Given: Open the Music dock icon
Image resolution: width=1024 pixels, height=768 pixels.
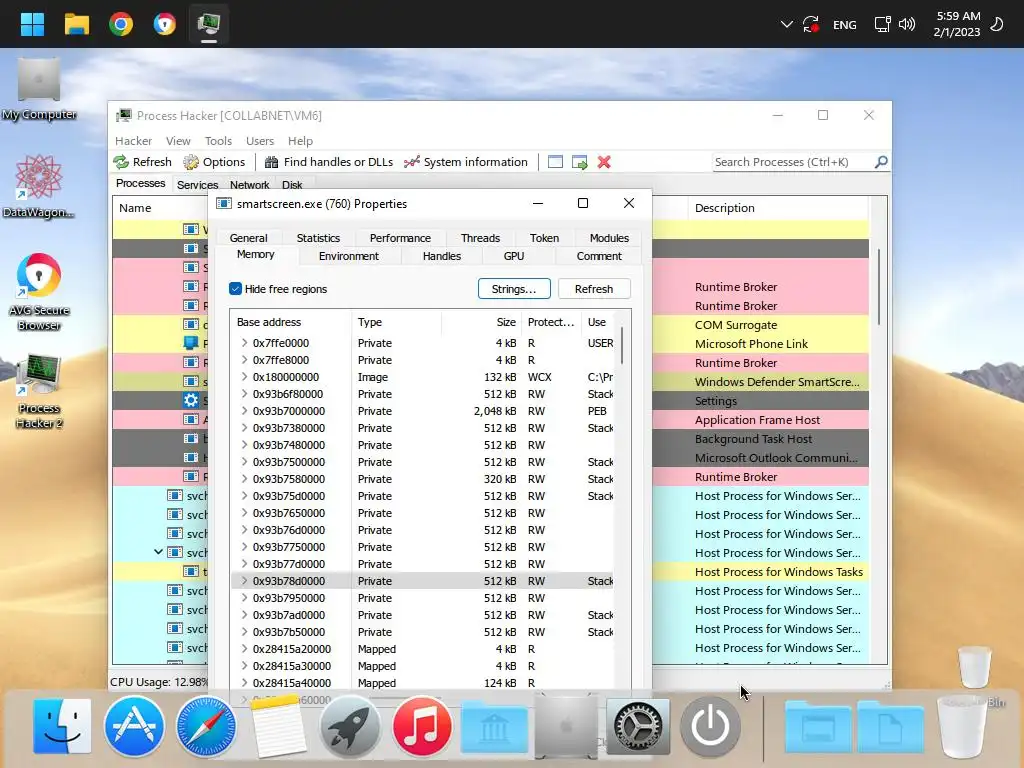Looking at the screenshot, I should [x=422, y=726].
